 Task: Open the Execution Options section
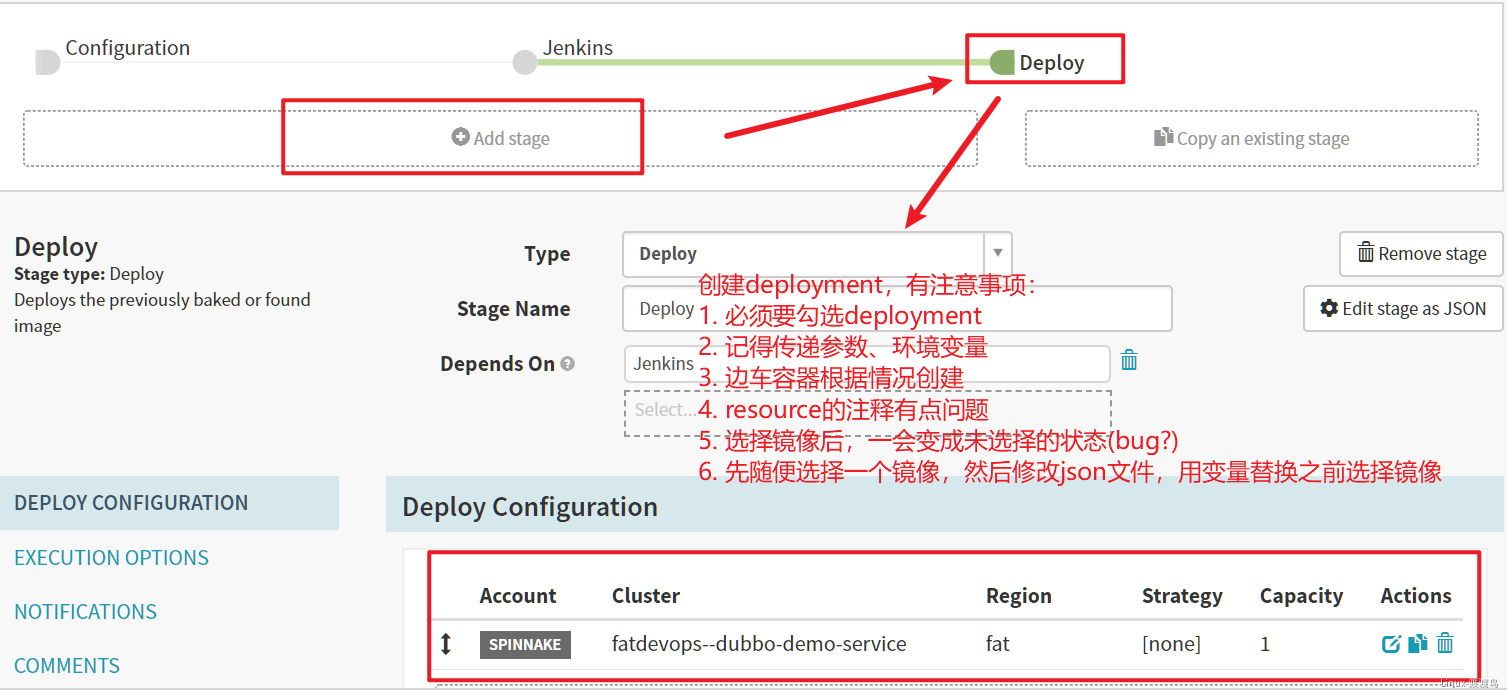point(111,557)
